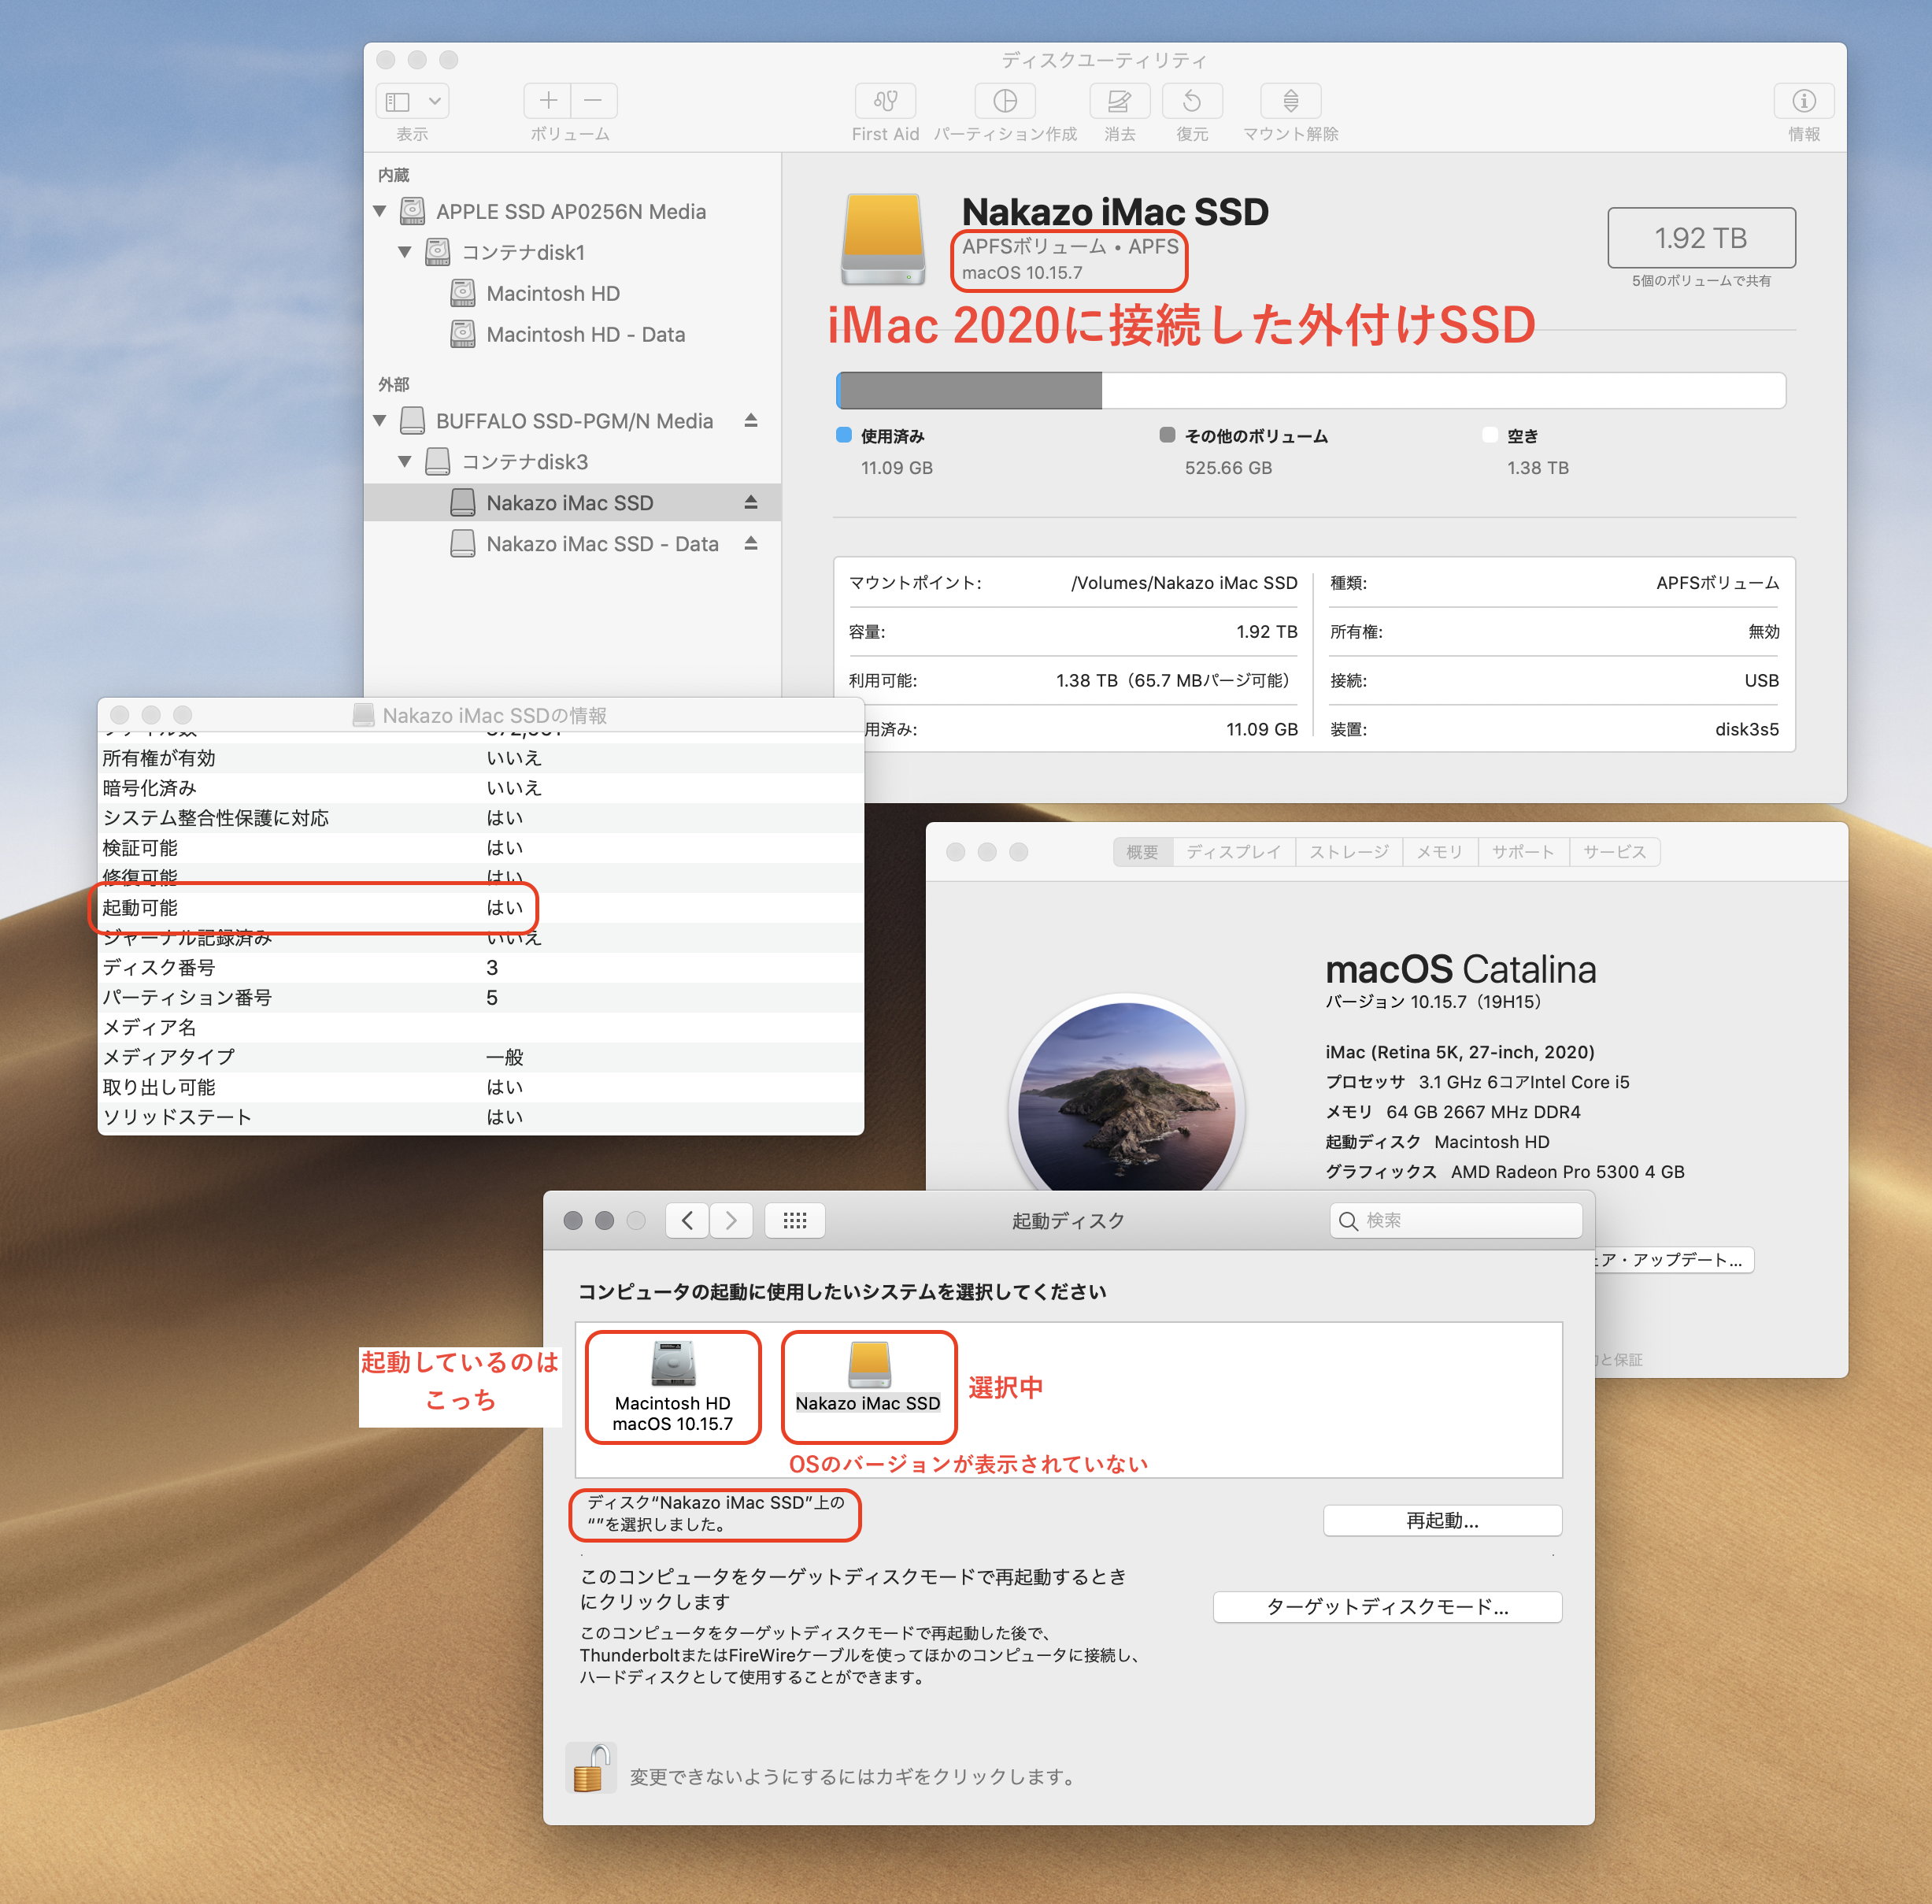The width and height of the screenshot is (1932, 1904).
Task: Select APPLE SSD AP0256N Media in sidebar
Action: [572, 211]
